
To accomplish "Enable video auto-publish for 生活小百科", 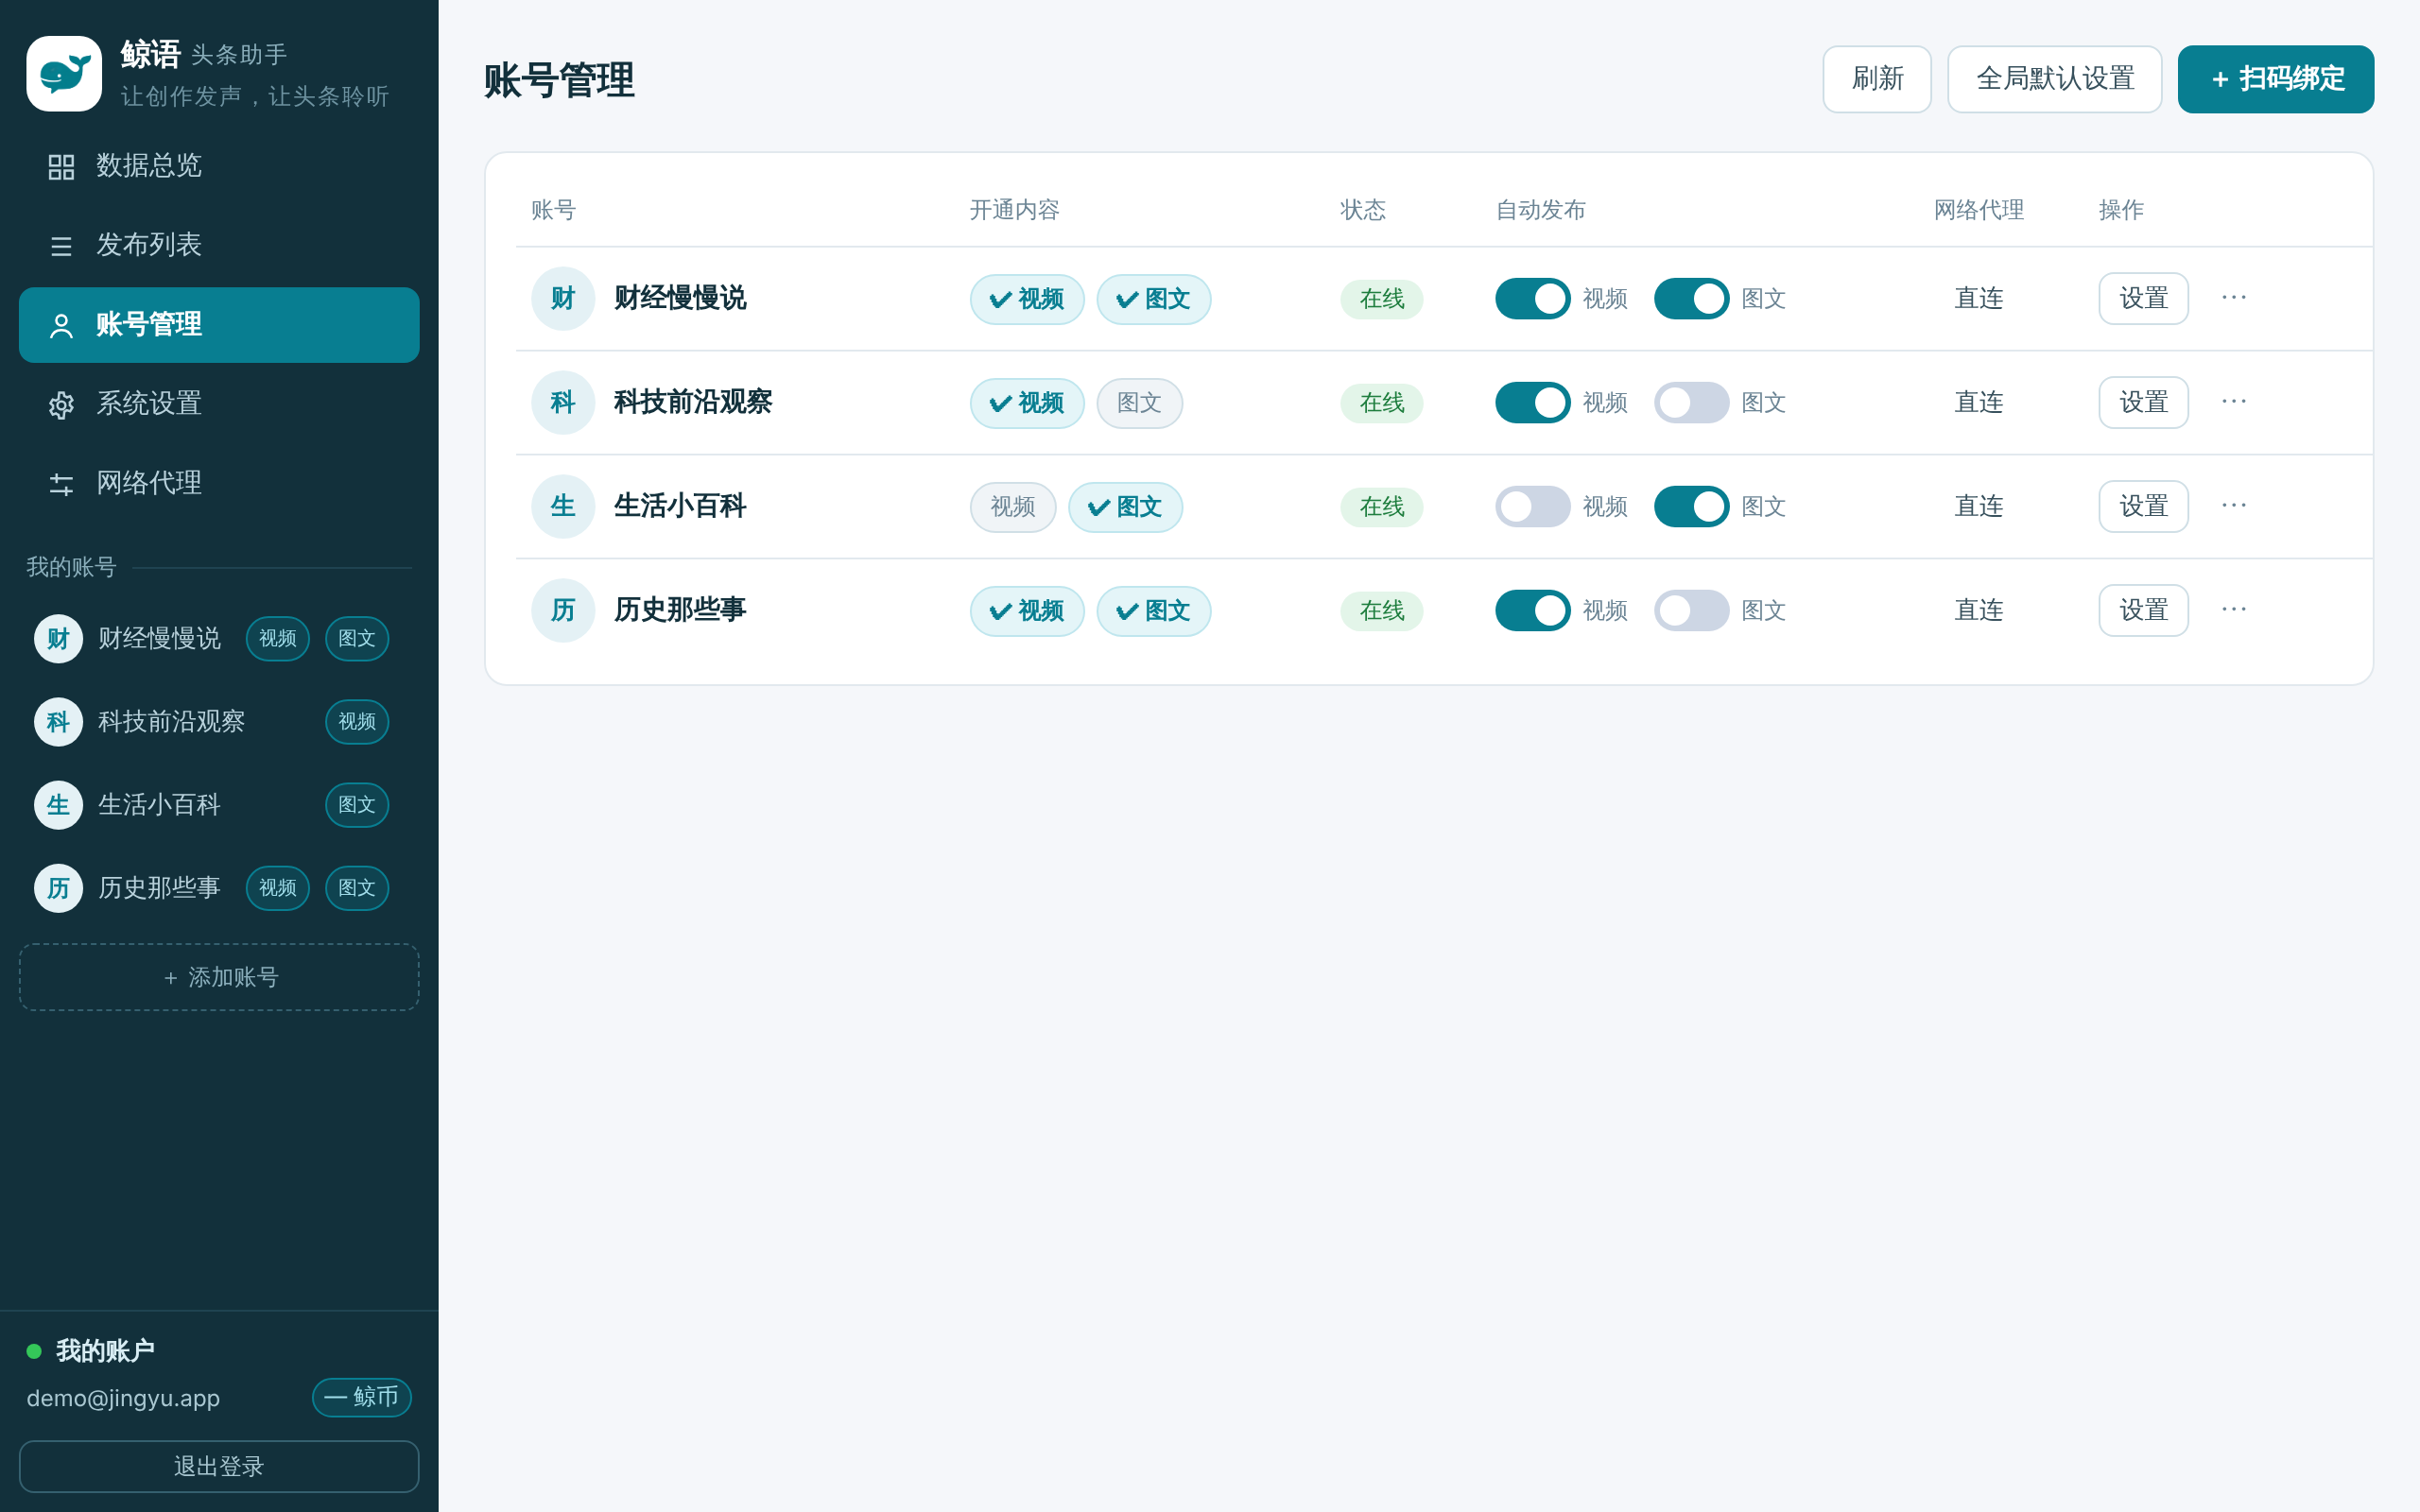I will 1532,506.
